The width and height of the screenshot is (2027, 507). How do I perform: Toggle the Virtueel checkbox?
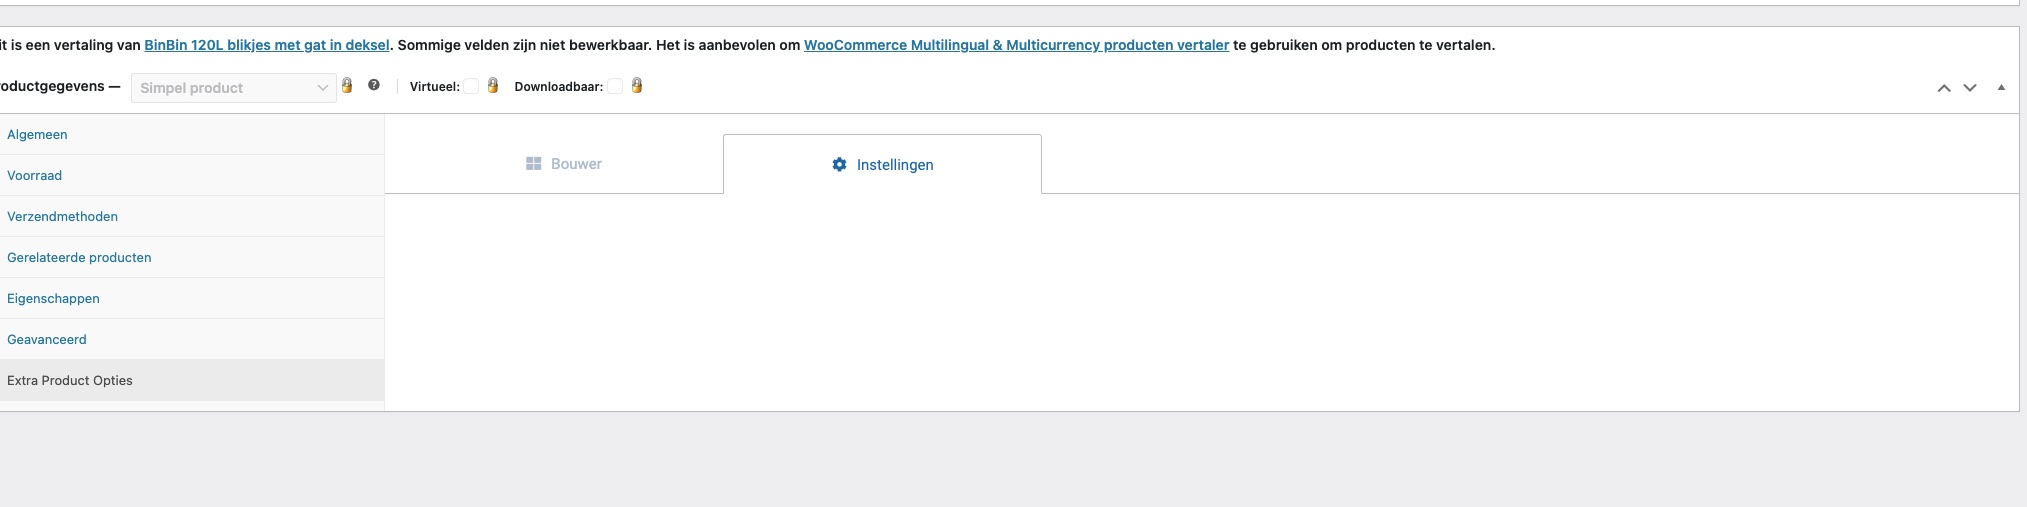[x=471, y=87]
